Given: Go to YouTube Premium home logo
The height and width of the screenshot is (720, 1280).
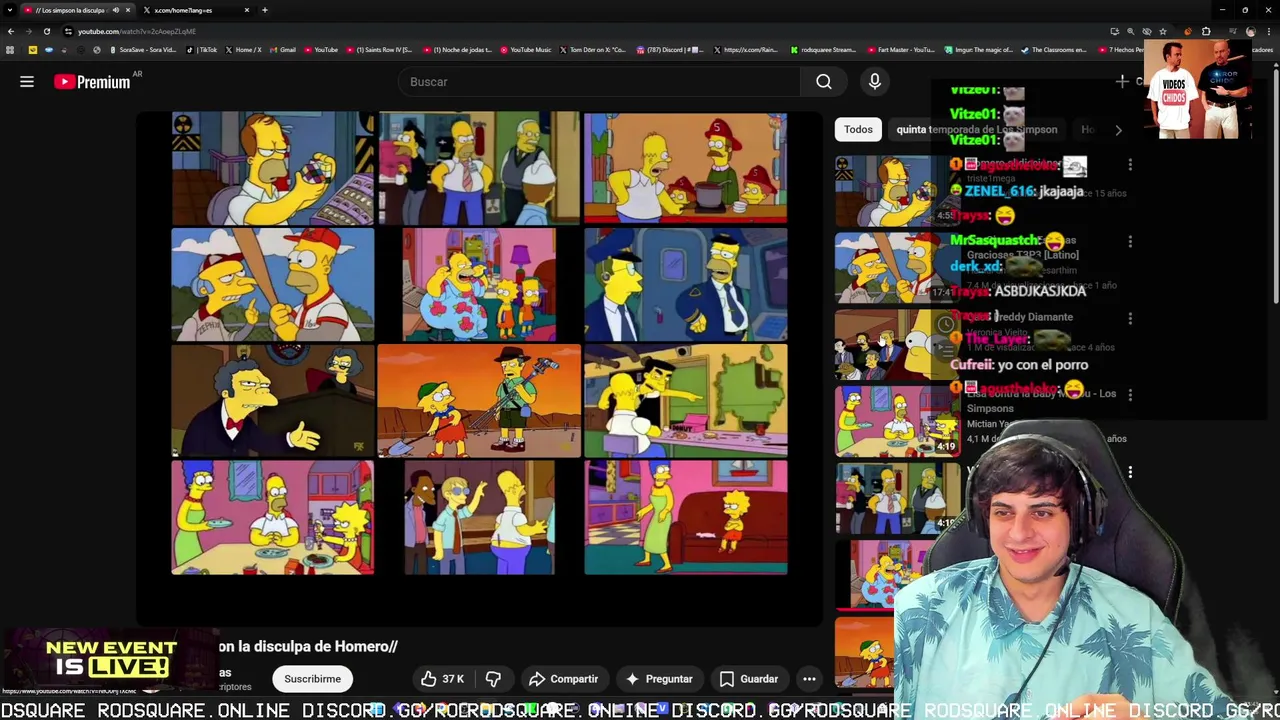Looking at the screenshot, I should point(92,82).
